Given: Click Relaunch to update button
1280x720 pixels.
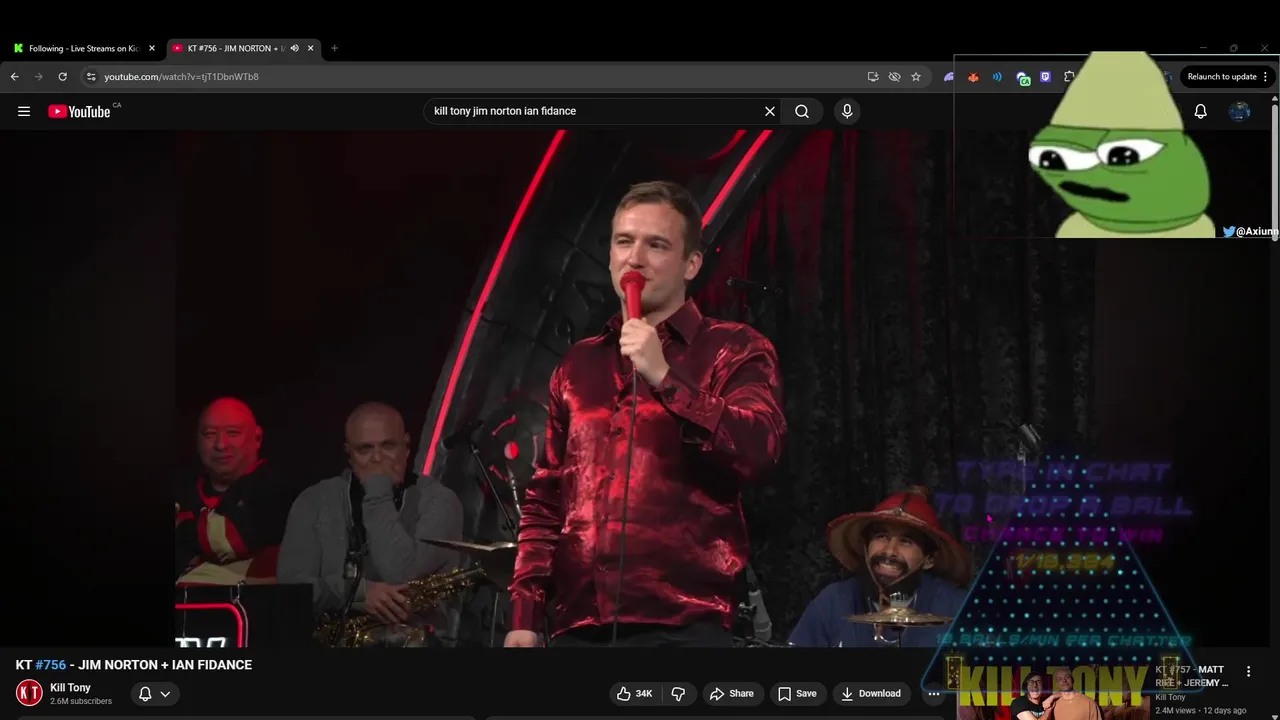Looking at the screenshot, I should [x=1222, y=77].
